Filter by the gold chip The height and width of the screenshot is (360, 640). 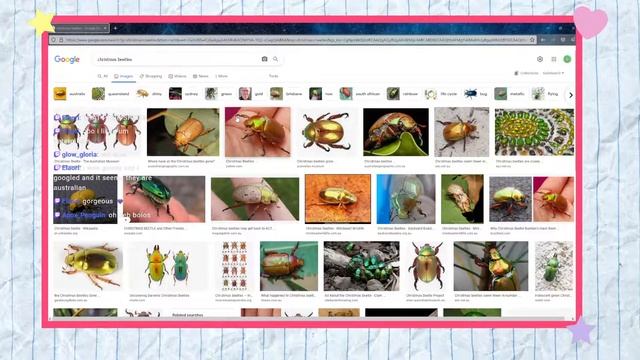tap(251, 93)
